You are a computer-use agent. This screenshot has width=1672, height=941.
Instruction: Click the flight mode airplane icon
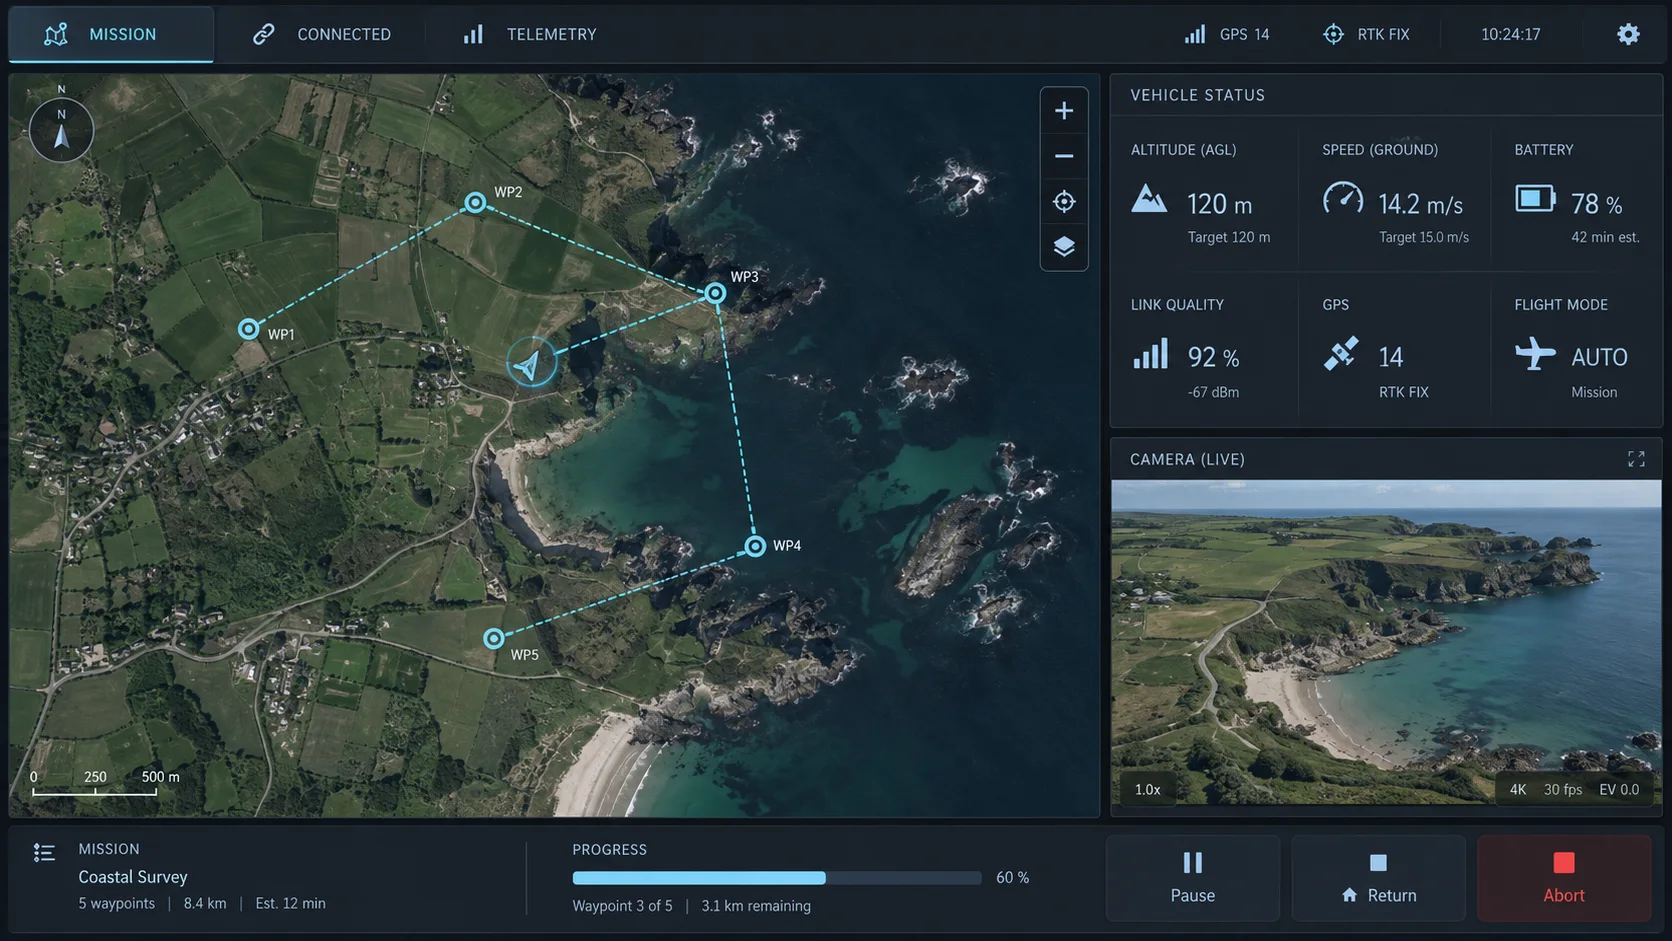(1535, 353)
